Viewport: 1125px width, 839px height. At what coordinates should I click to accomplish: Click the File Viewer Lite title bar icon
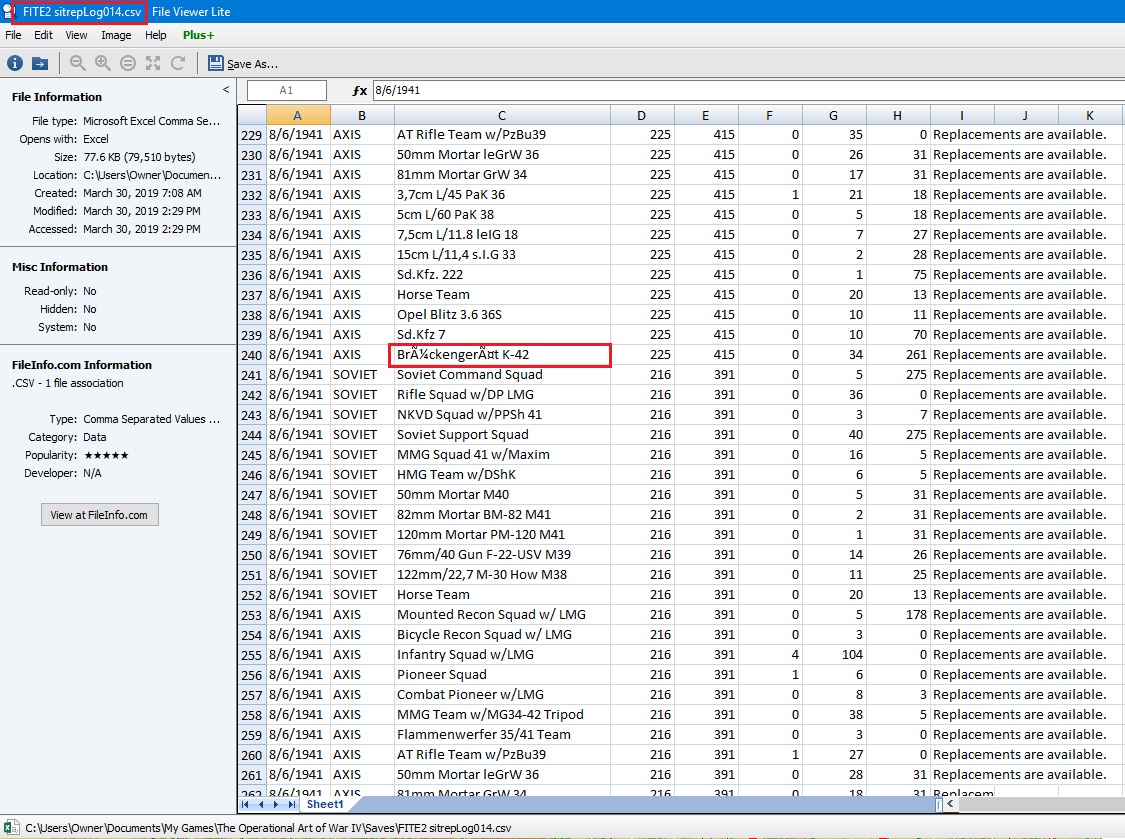pos(8,11)
